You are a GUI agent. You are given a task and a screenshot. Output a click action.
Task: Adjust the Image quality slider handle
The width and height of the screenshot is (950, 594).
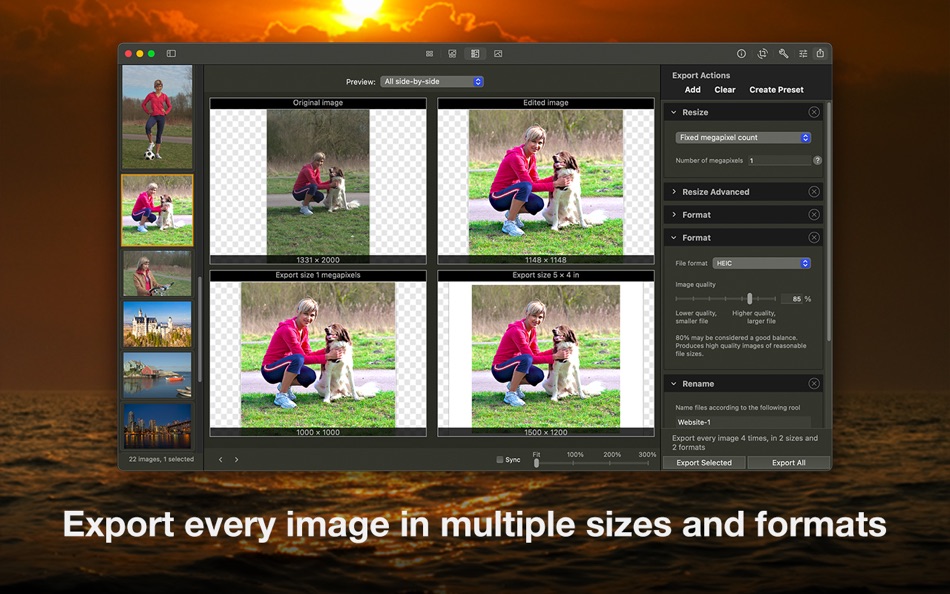(x=749, y=298)
